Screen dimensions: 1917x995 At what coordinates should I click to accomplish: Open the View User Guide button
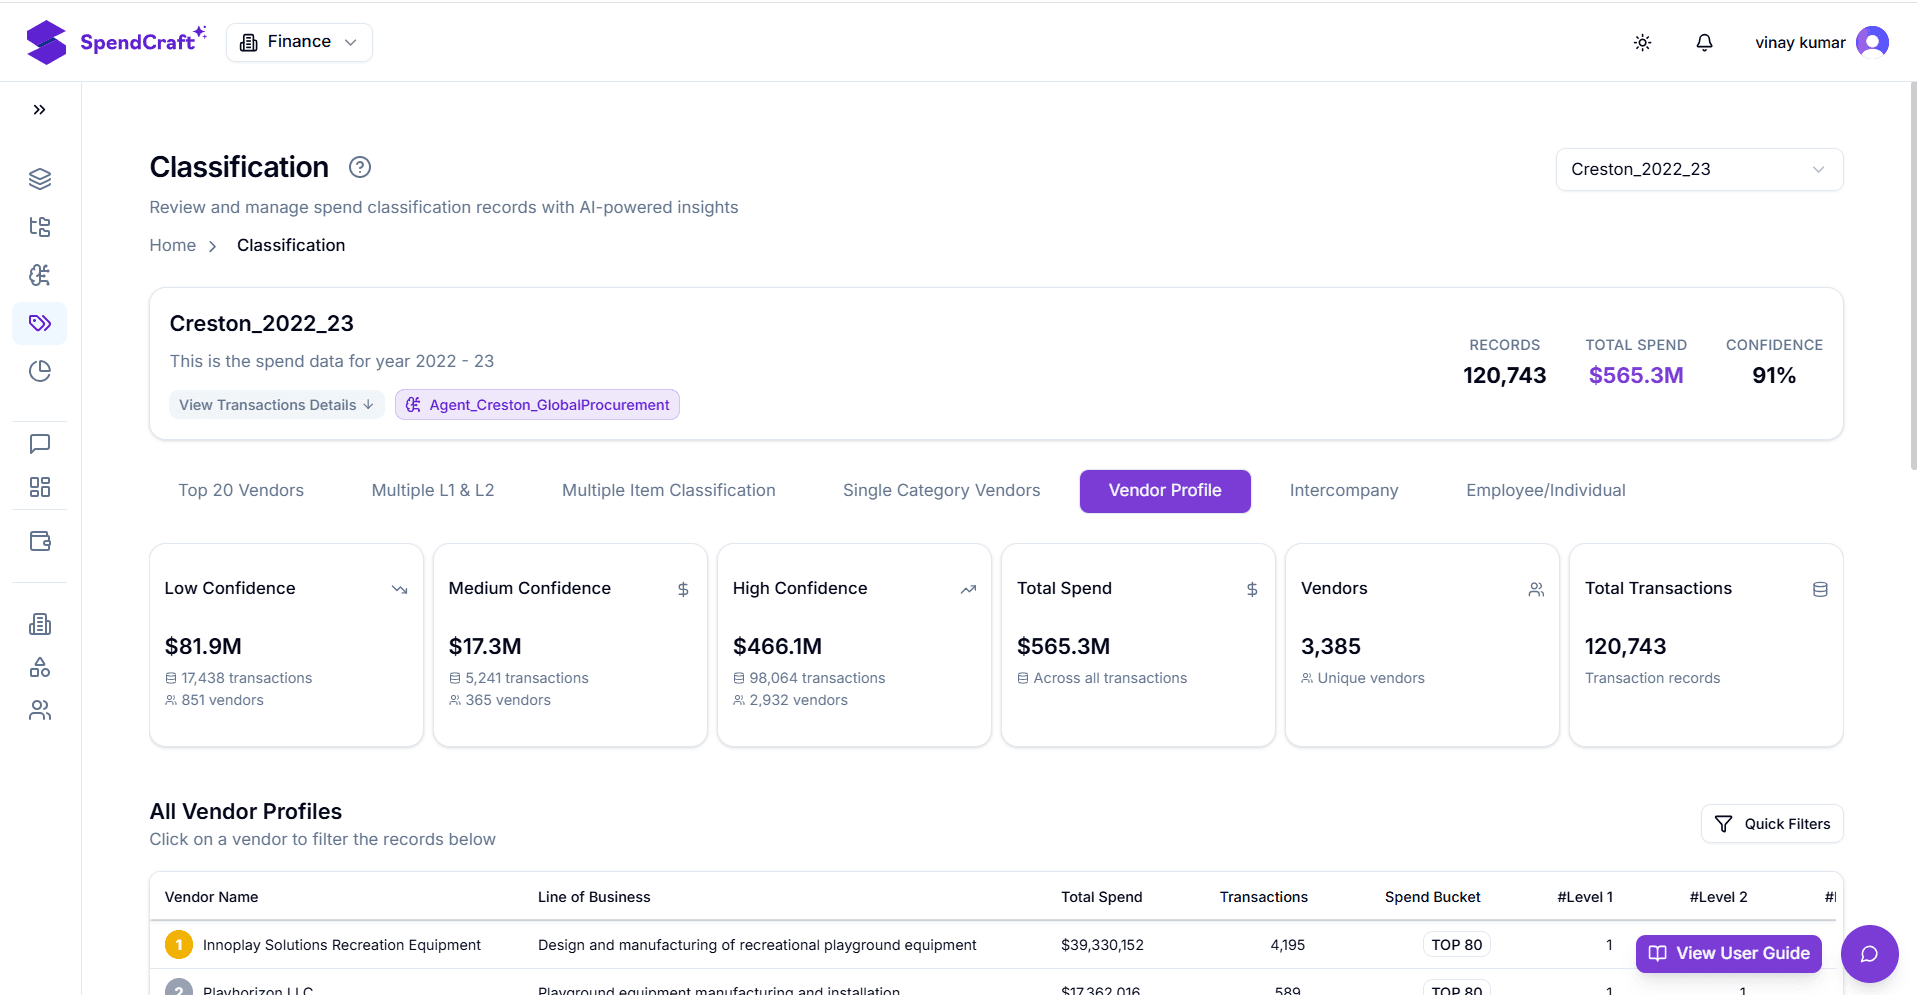coord(1728,953)
